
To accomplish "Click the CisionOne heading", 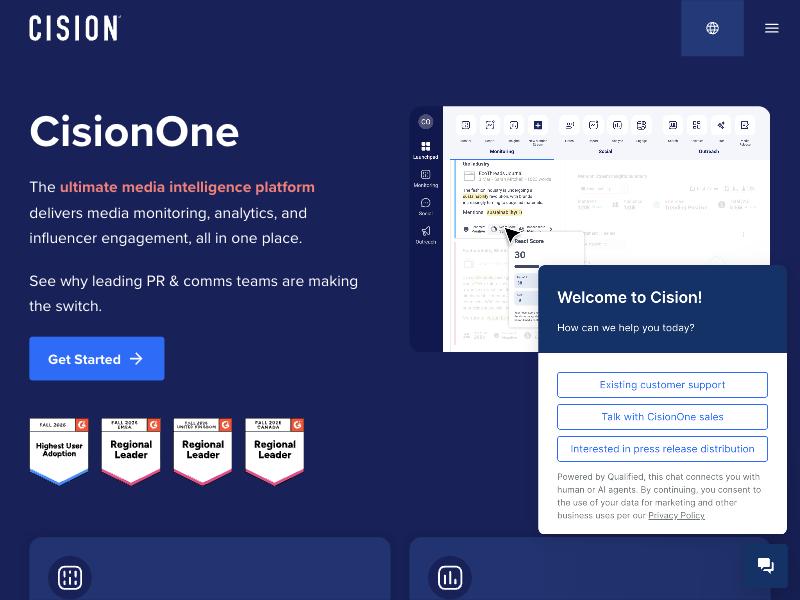I will pyautogui.click(x=134, y=132).
